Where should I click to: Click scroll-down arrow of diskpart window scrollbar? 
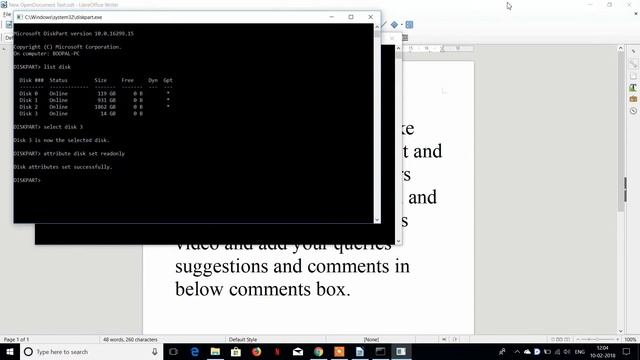[377, 220]
